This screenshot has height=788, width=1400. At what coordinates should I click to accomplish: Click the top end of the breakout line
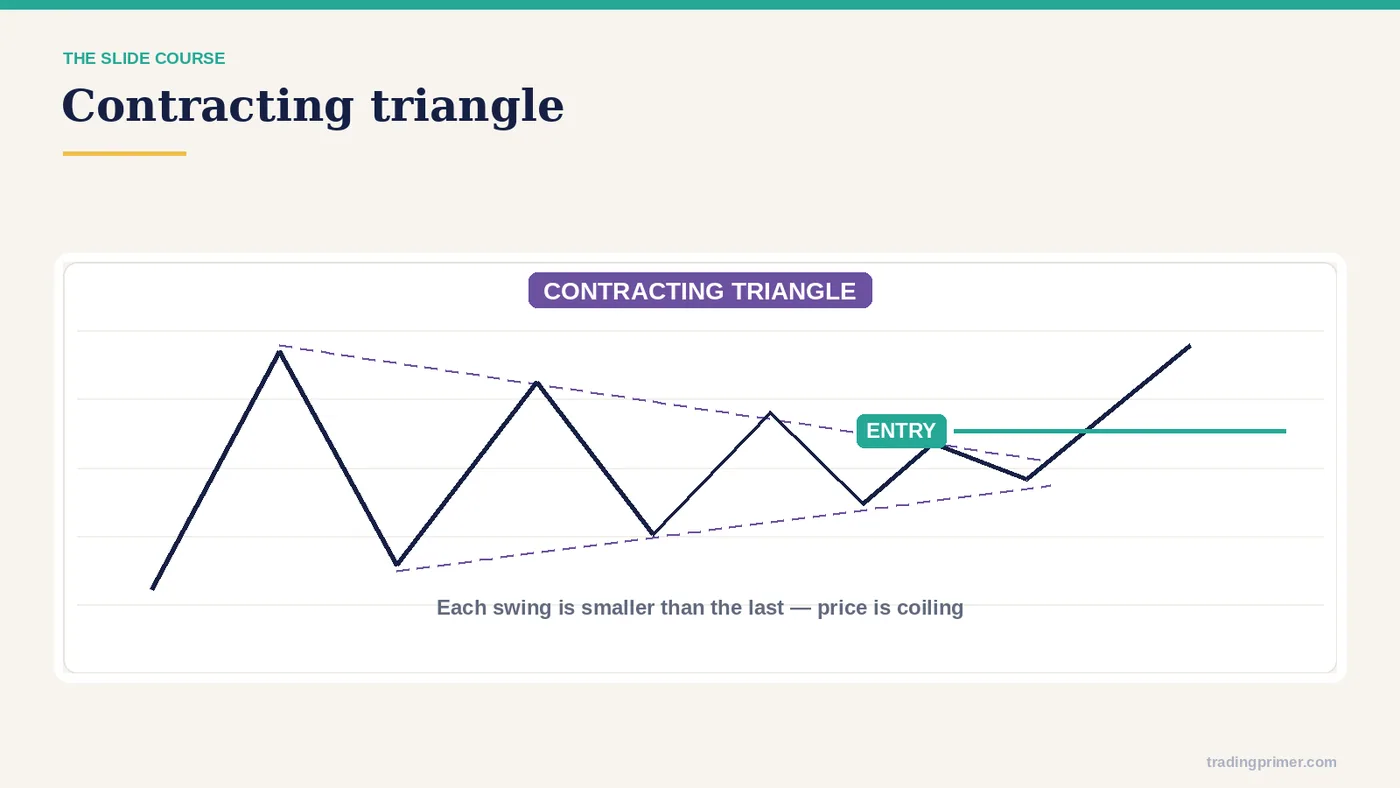point(1189,346)
